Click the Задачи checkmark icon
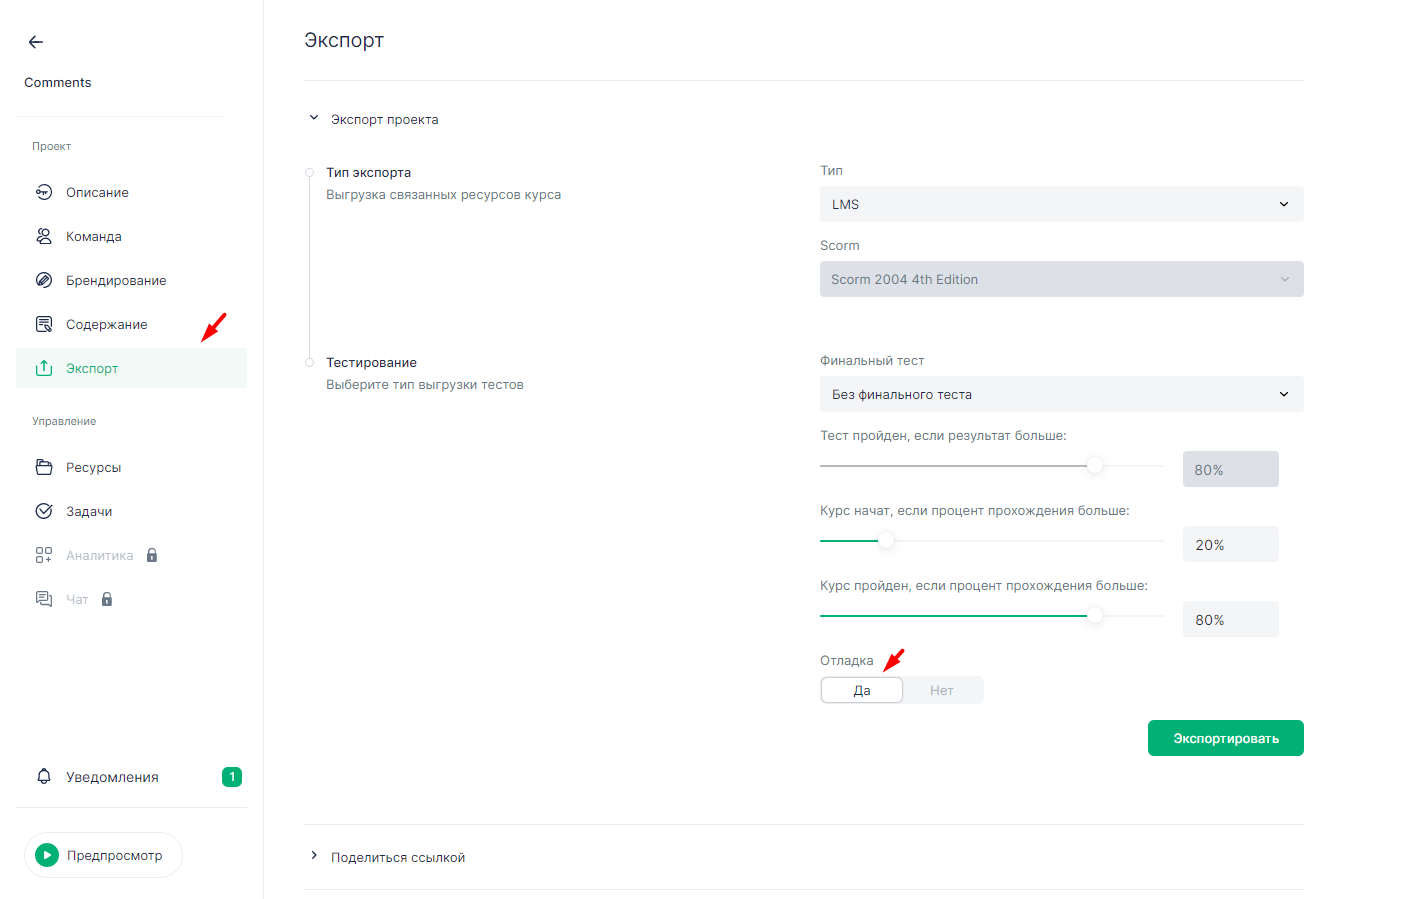This screenshot has width=1427, height=899. [44, 511]
